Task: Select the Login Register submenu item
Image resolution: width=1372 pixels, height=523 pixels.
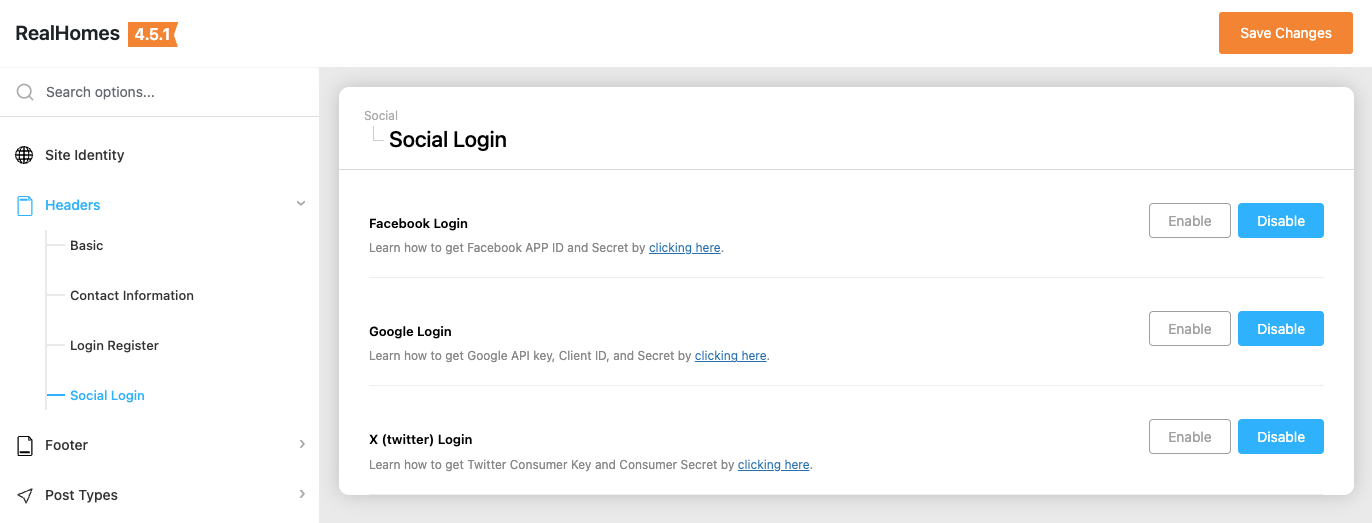Action: (114, 345)
